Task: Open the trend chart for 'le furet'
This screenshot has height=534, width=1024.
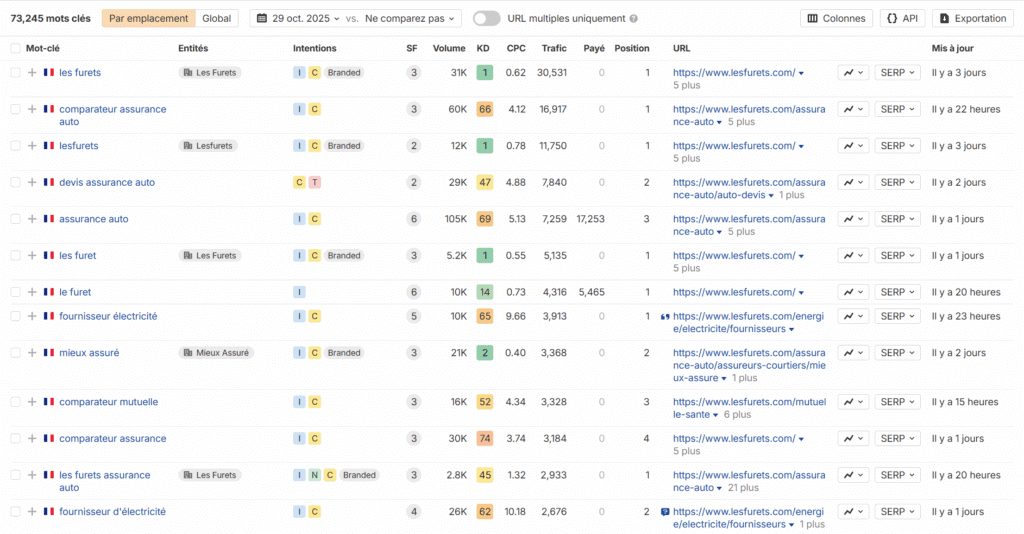Action: (853, 292)
